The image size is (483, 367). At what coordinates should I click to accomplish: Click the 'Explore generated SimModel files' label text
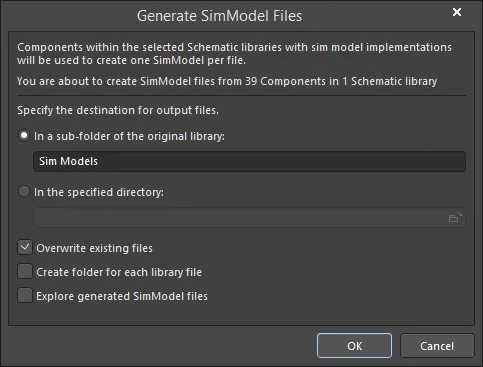pos(122,296)
